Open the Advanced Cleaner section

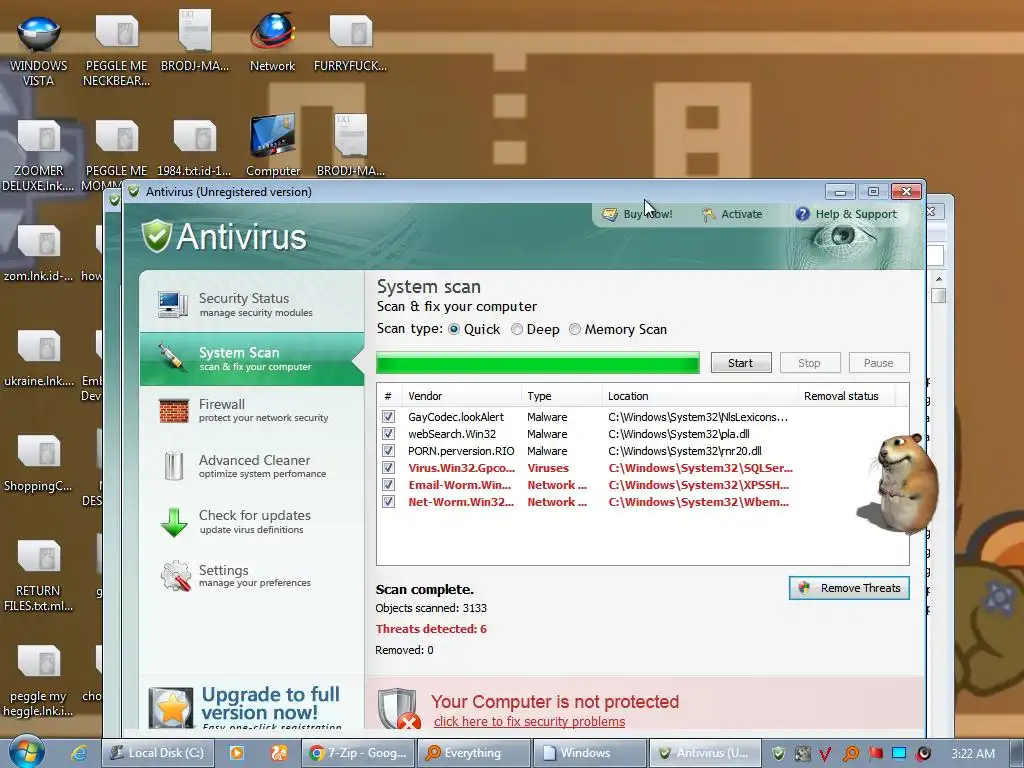tap(252, 466)
